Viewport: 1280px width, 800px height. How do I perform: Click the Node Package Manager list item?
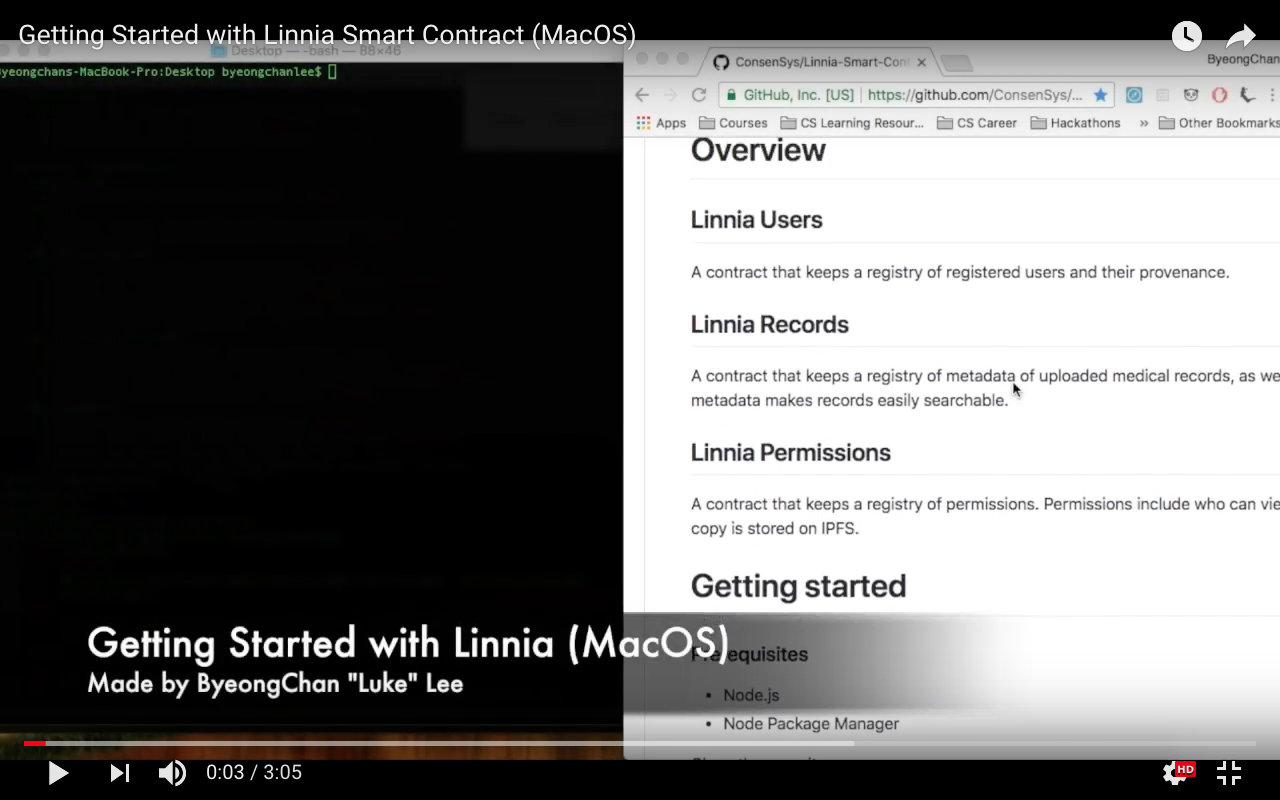pyautogui.click(x=811, y=723)
